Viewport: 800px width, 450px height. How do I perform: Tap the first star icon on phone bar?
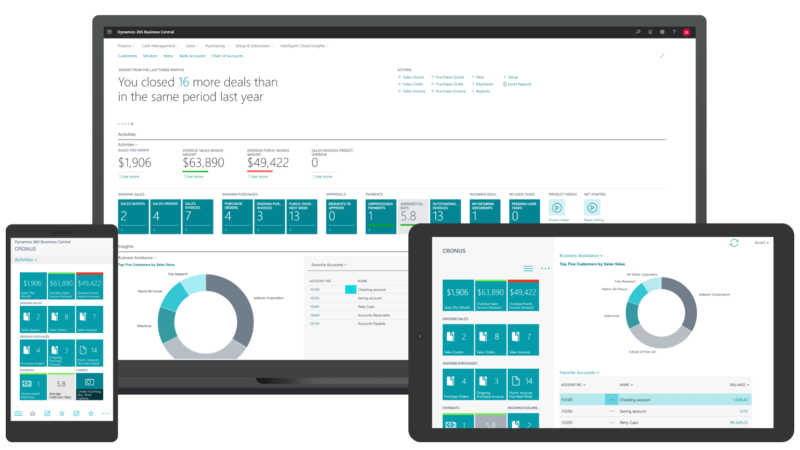pos(62,413)
